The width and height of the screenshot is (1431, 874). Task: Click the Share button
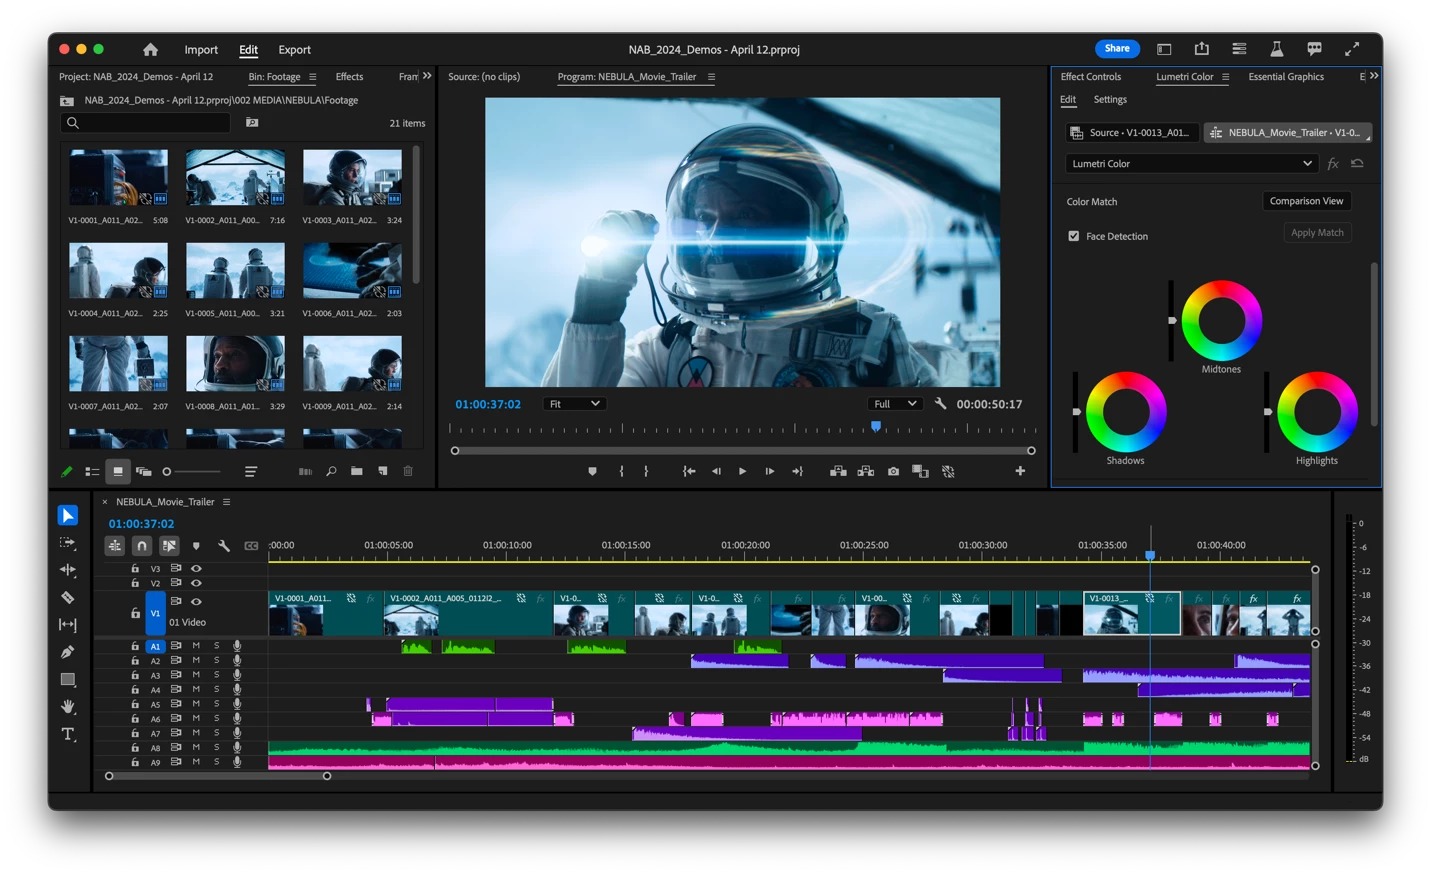coord(1117,48)
